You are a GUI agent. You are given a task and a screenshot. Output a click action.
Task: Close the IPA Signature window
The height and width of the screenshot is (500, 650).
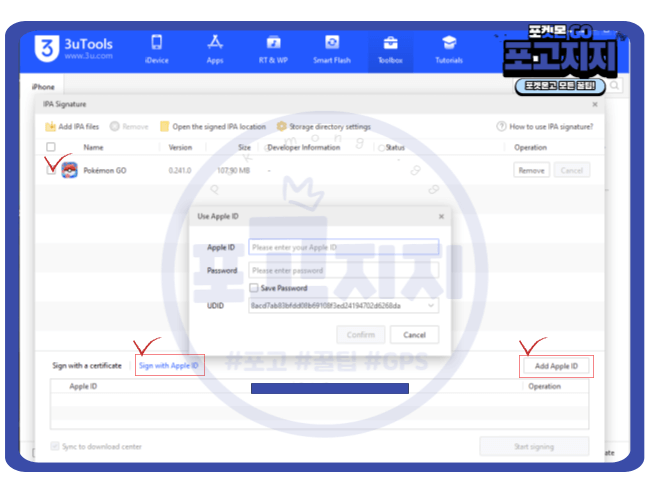click(x=595, y=104)
